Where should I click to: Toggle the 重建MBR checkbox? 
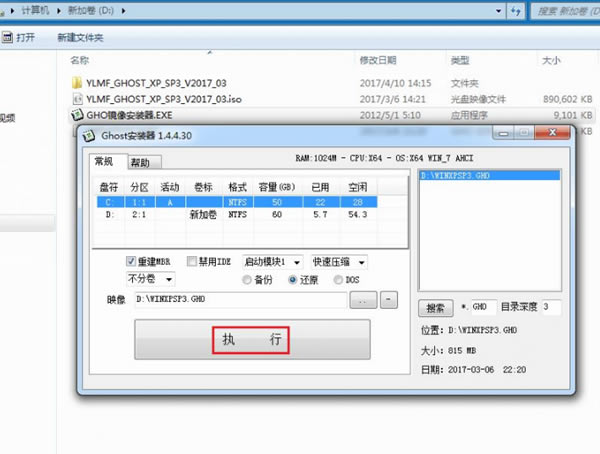tap(130, 261)
